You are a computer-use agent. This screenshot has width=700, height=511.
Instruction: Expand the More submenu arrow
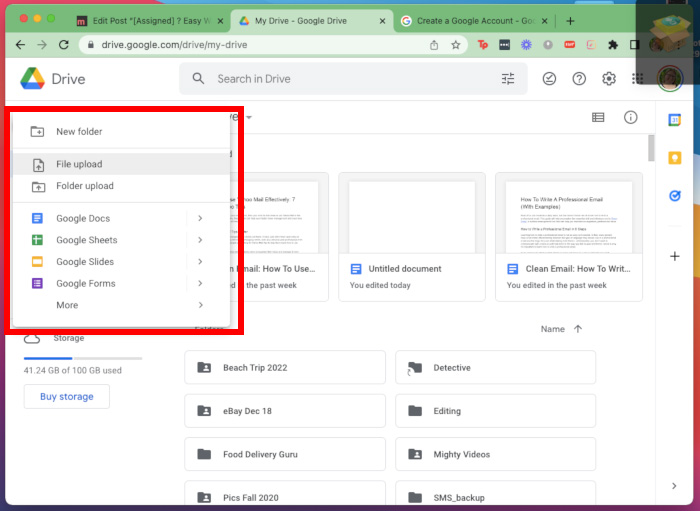pyautogui.click(x=200, y=305)
